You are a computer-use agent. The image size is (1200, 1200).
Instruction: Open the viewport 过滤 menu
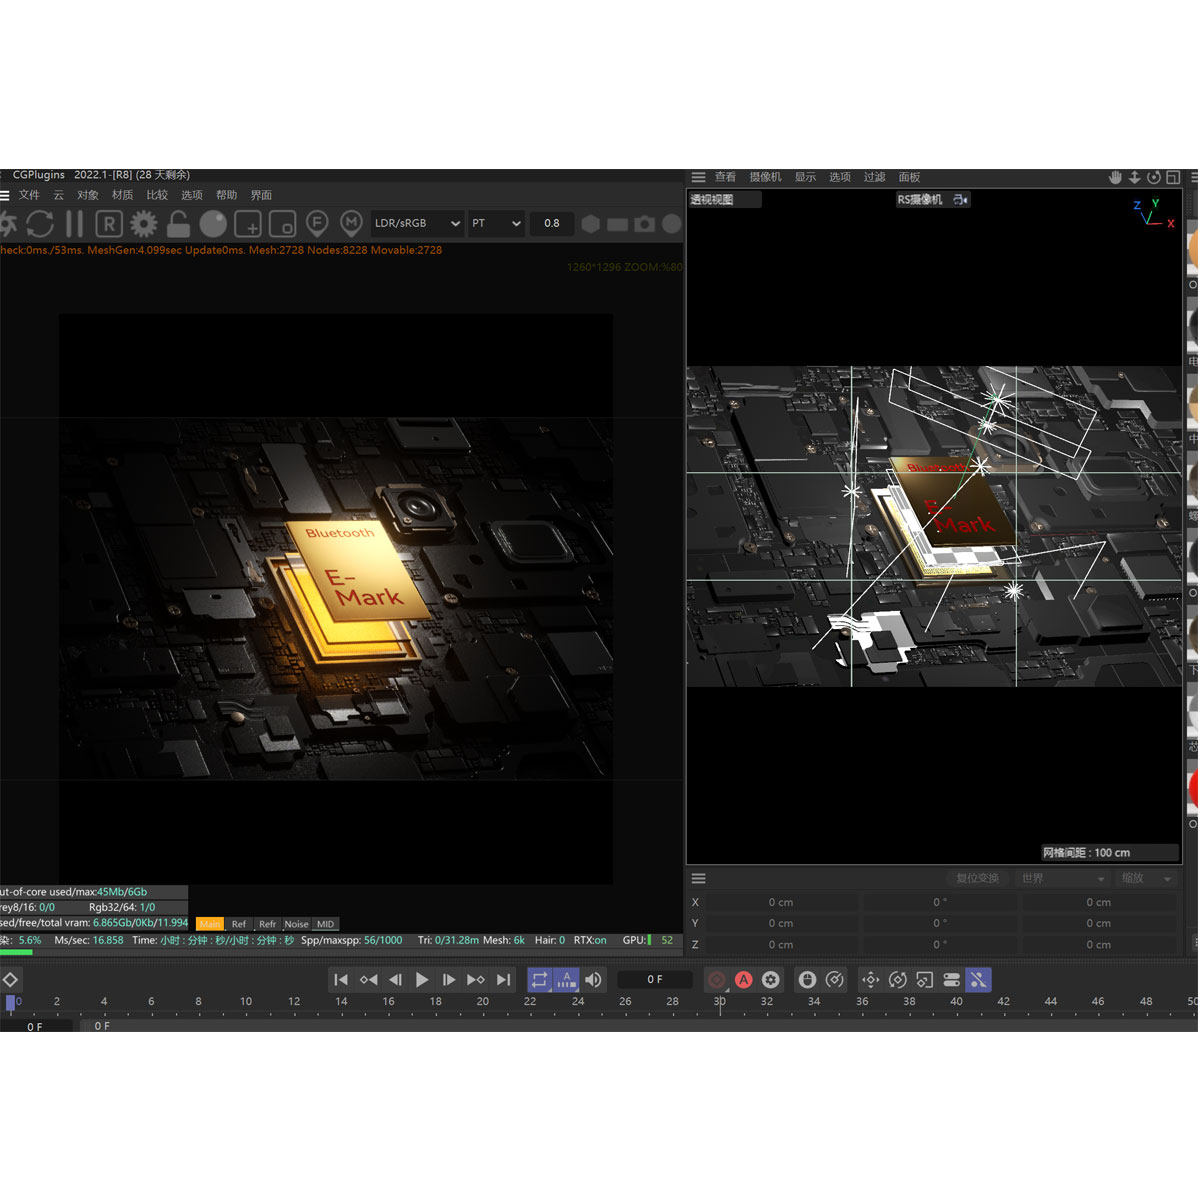pos(875,177)
